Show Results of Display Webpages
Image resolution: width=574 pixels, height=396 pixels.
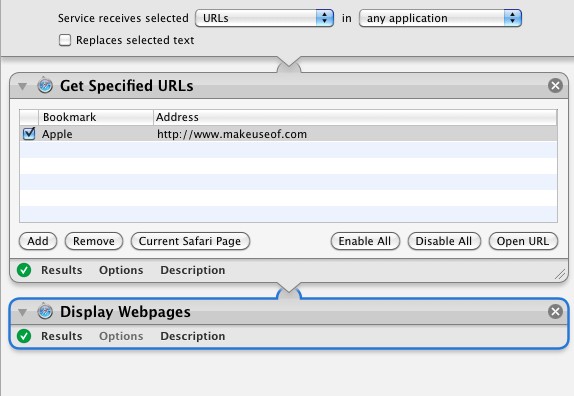pyautogui.click(x=62, y=336)
